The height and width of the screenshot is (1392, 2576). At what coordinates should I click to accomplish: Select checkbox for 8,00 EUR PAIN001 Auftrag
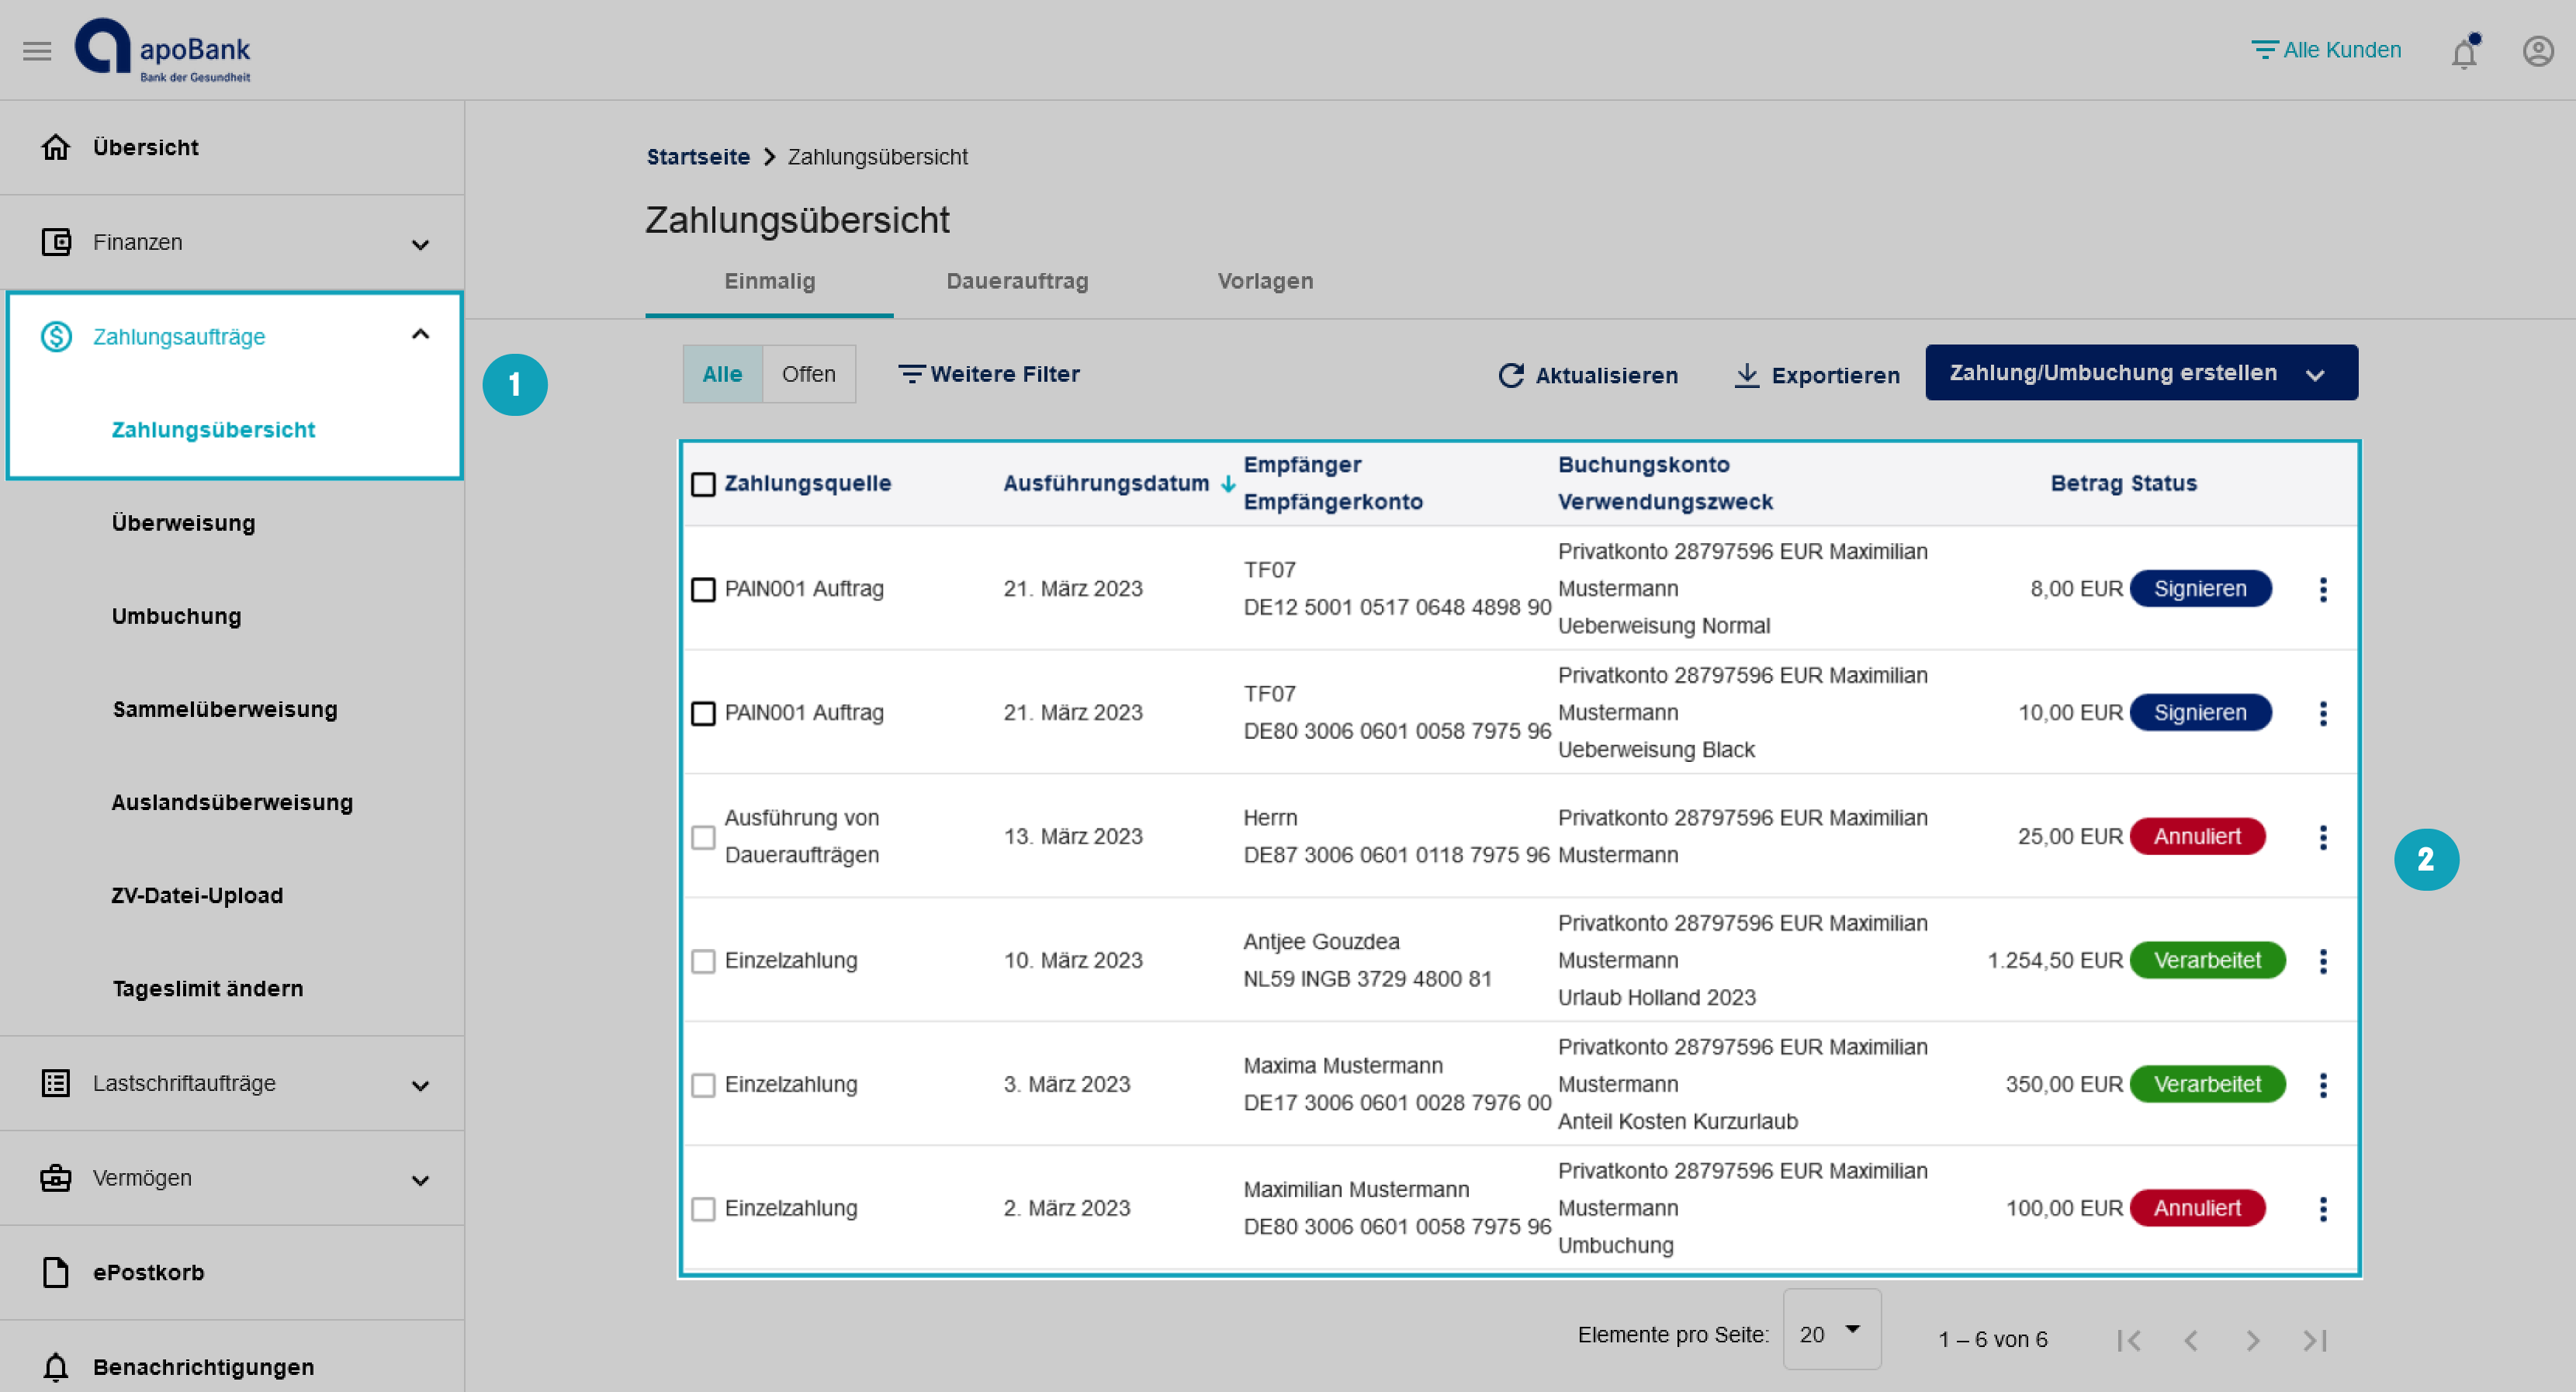pos(704,589)
